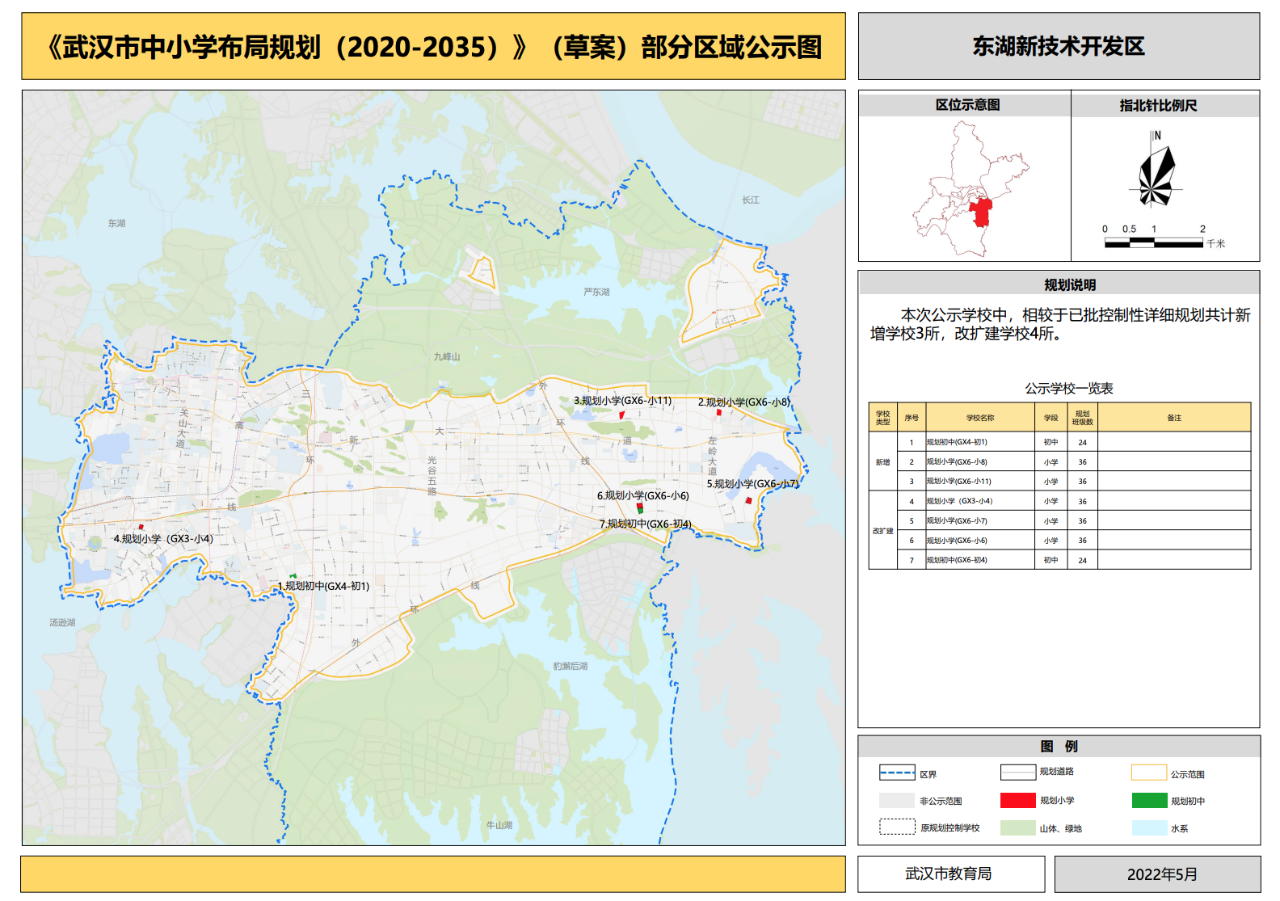Click the 规划班级数 column header

click(1082, 417)
